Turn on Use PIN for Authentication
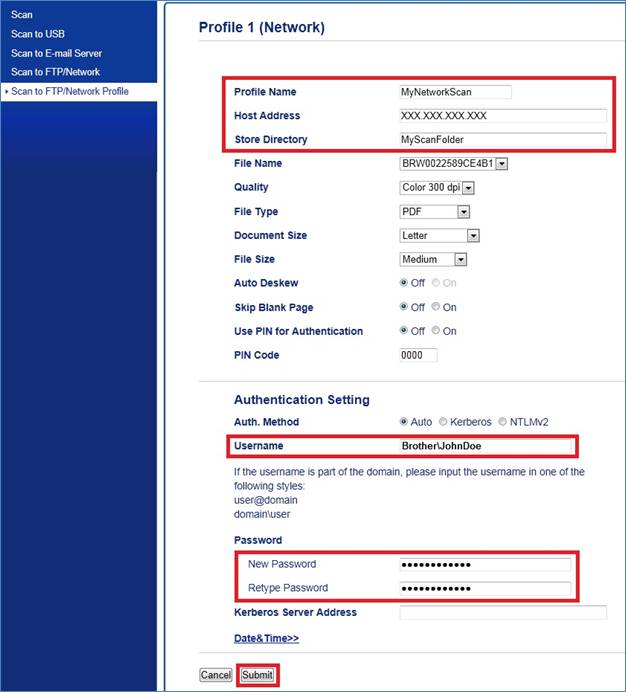The image size is (626, 692). click(436, 331)
